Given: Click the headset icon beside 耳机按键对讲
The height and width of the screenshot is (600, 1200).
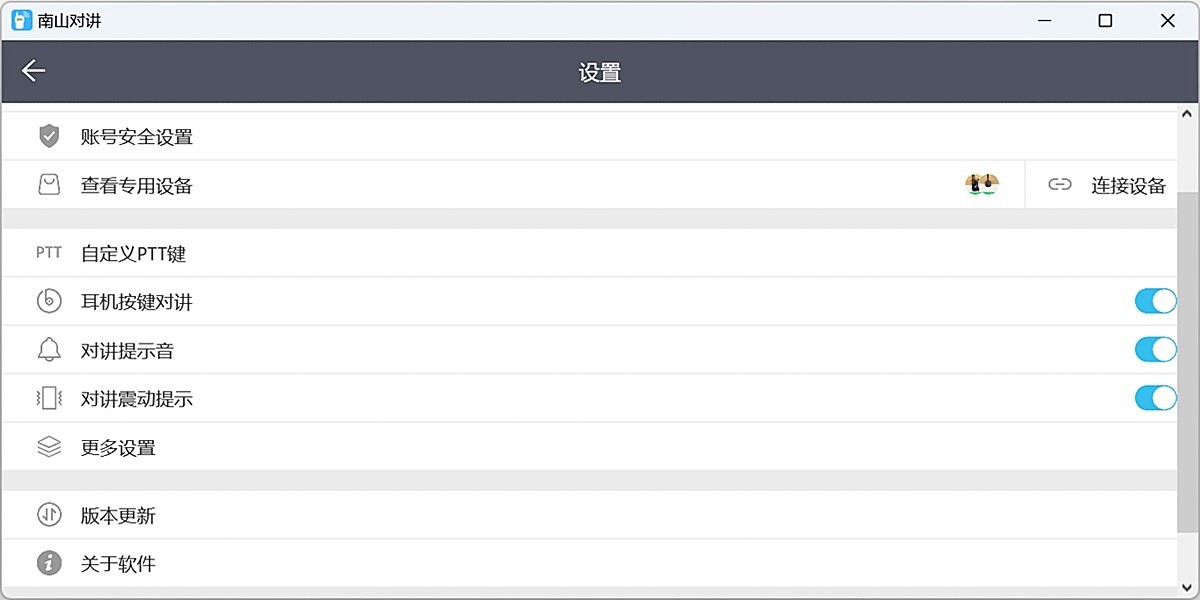Looking at the screenshot, I should click(48, 301).
